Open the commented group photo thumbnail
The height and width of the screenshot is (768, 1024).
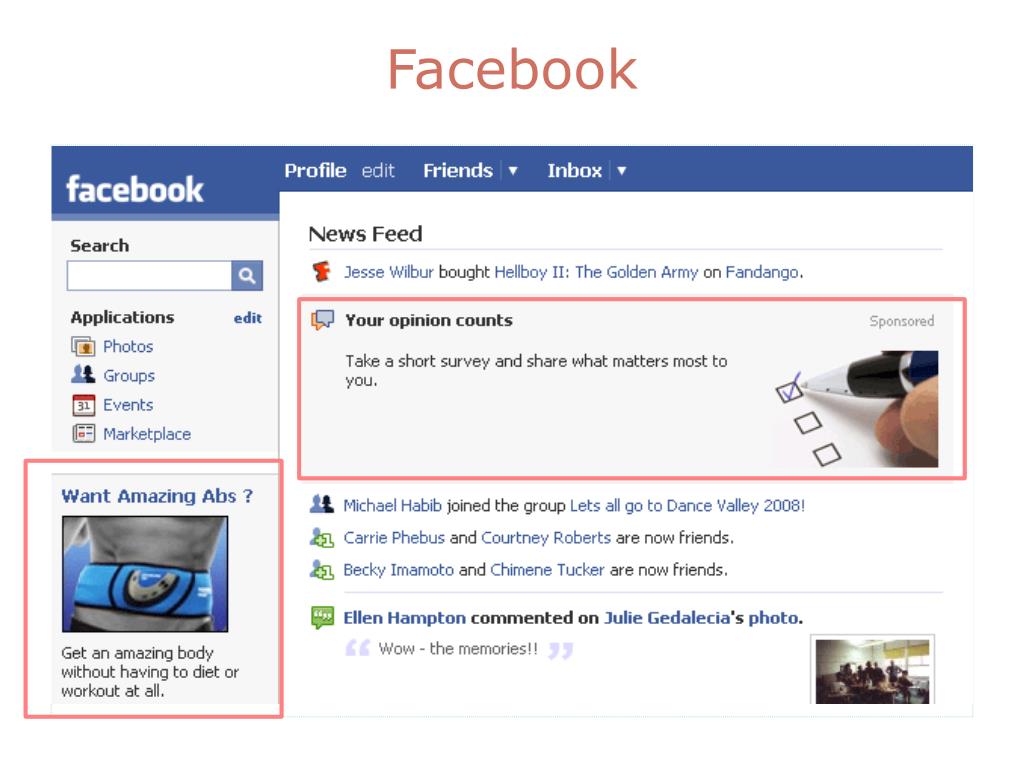point(872,671)
